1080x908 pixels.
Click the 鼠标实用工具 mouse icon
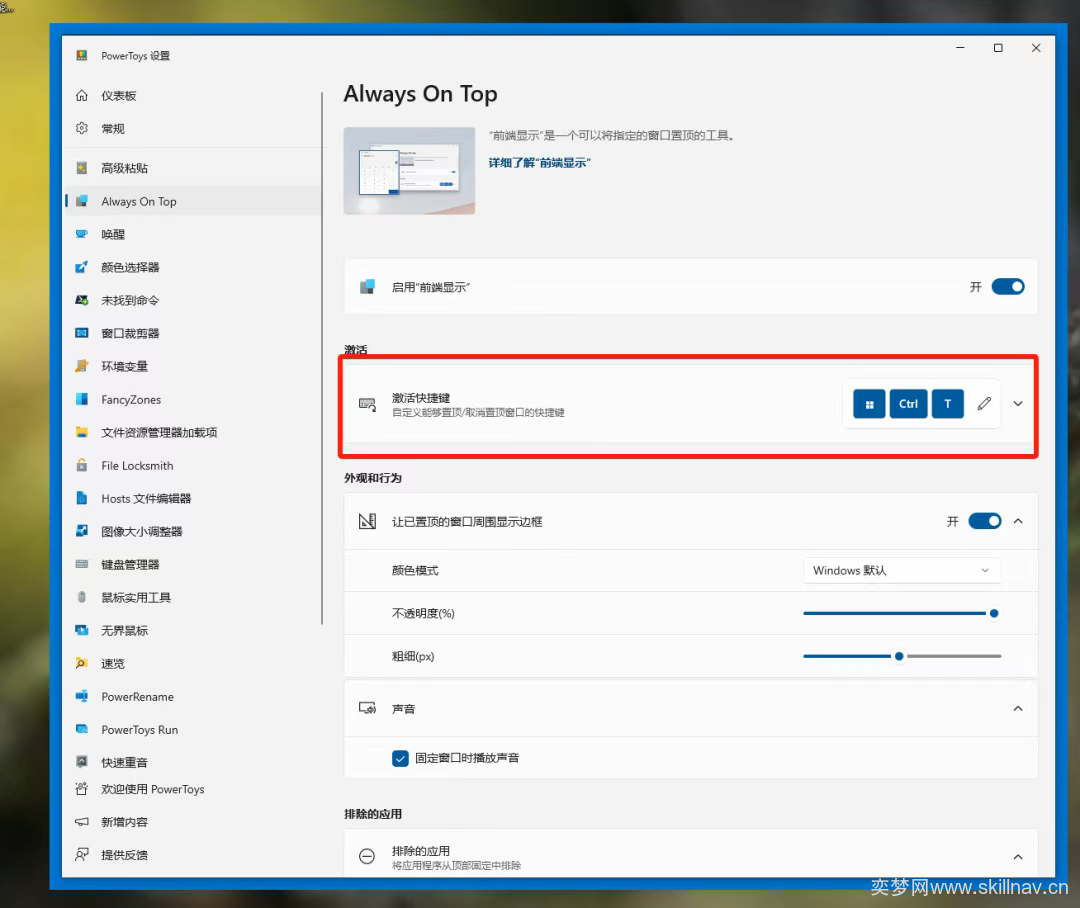[x=82, y=597]
